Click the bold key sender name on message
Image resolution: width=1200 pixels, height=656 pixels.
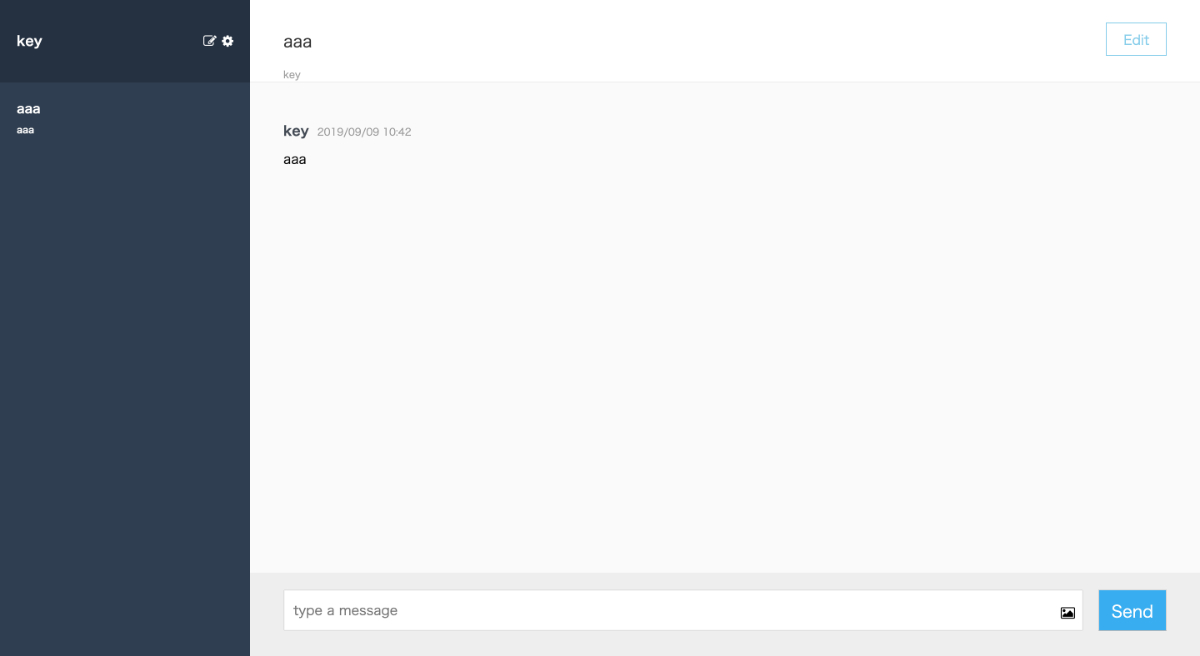[296, 131]
